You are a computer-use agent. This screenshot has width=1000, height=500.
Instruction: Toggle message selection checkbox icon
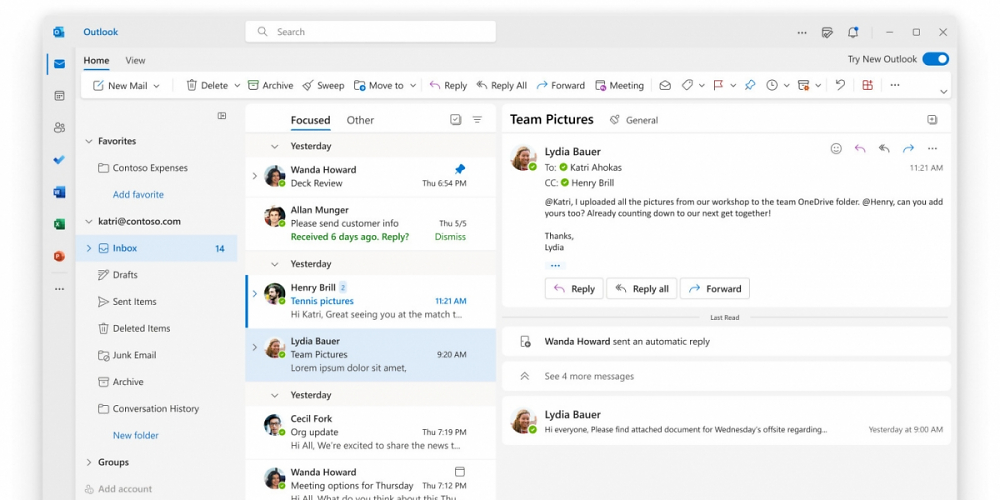click(455, 120)
